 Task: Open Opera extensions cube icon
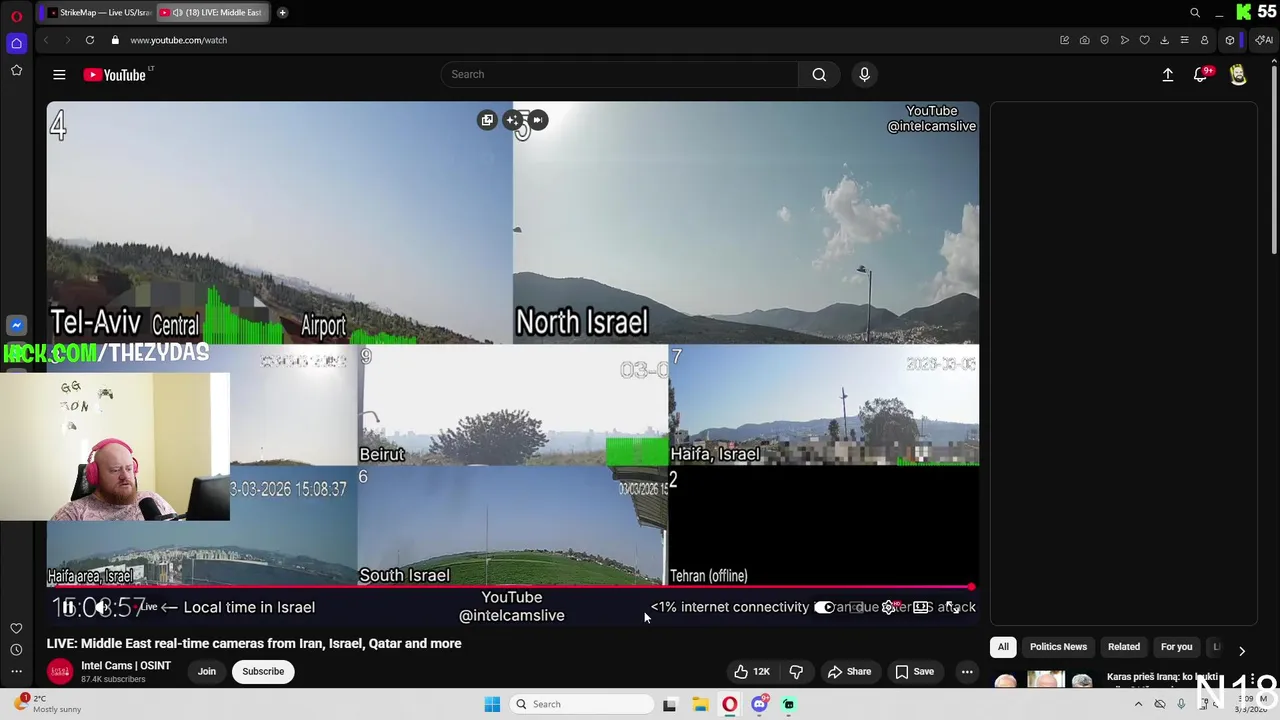coord(1230,40)
